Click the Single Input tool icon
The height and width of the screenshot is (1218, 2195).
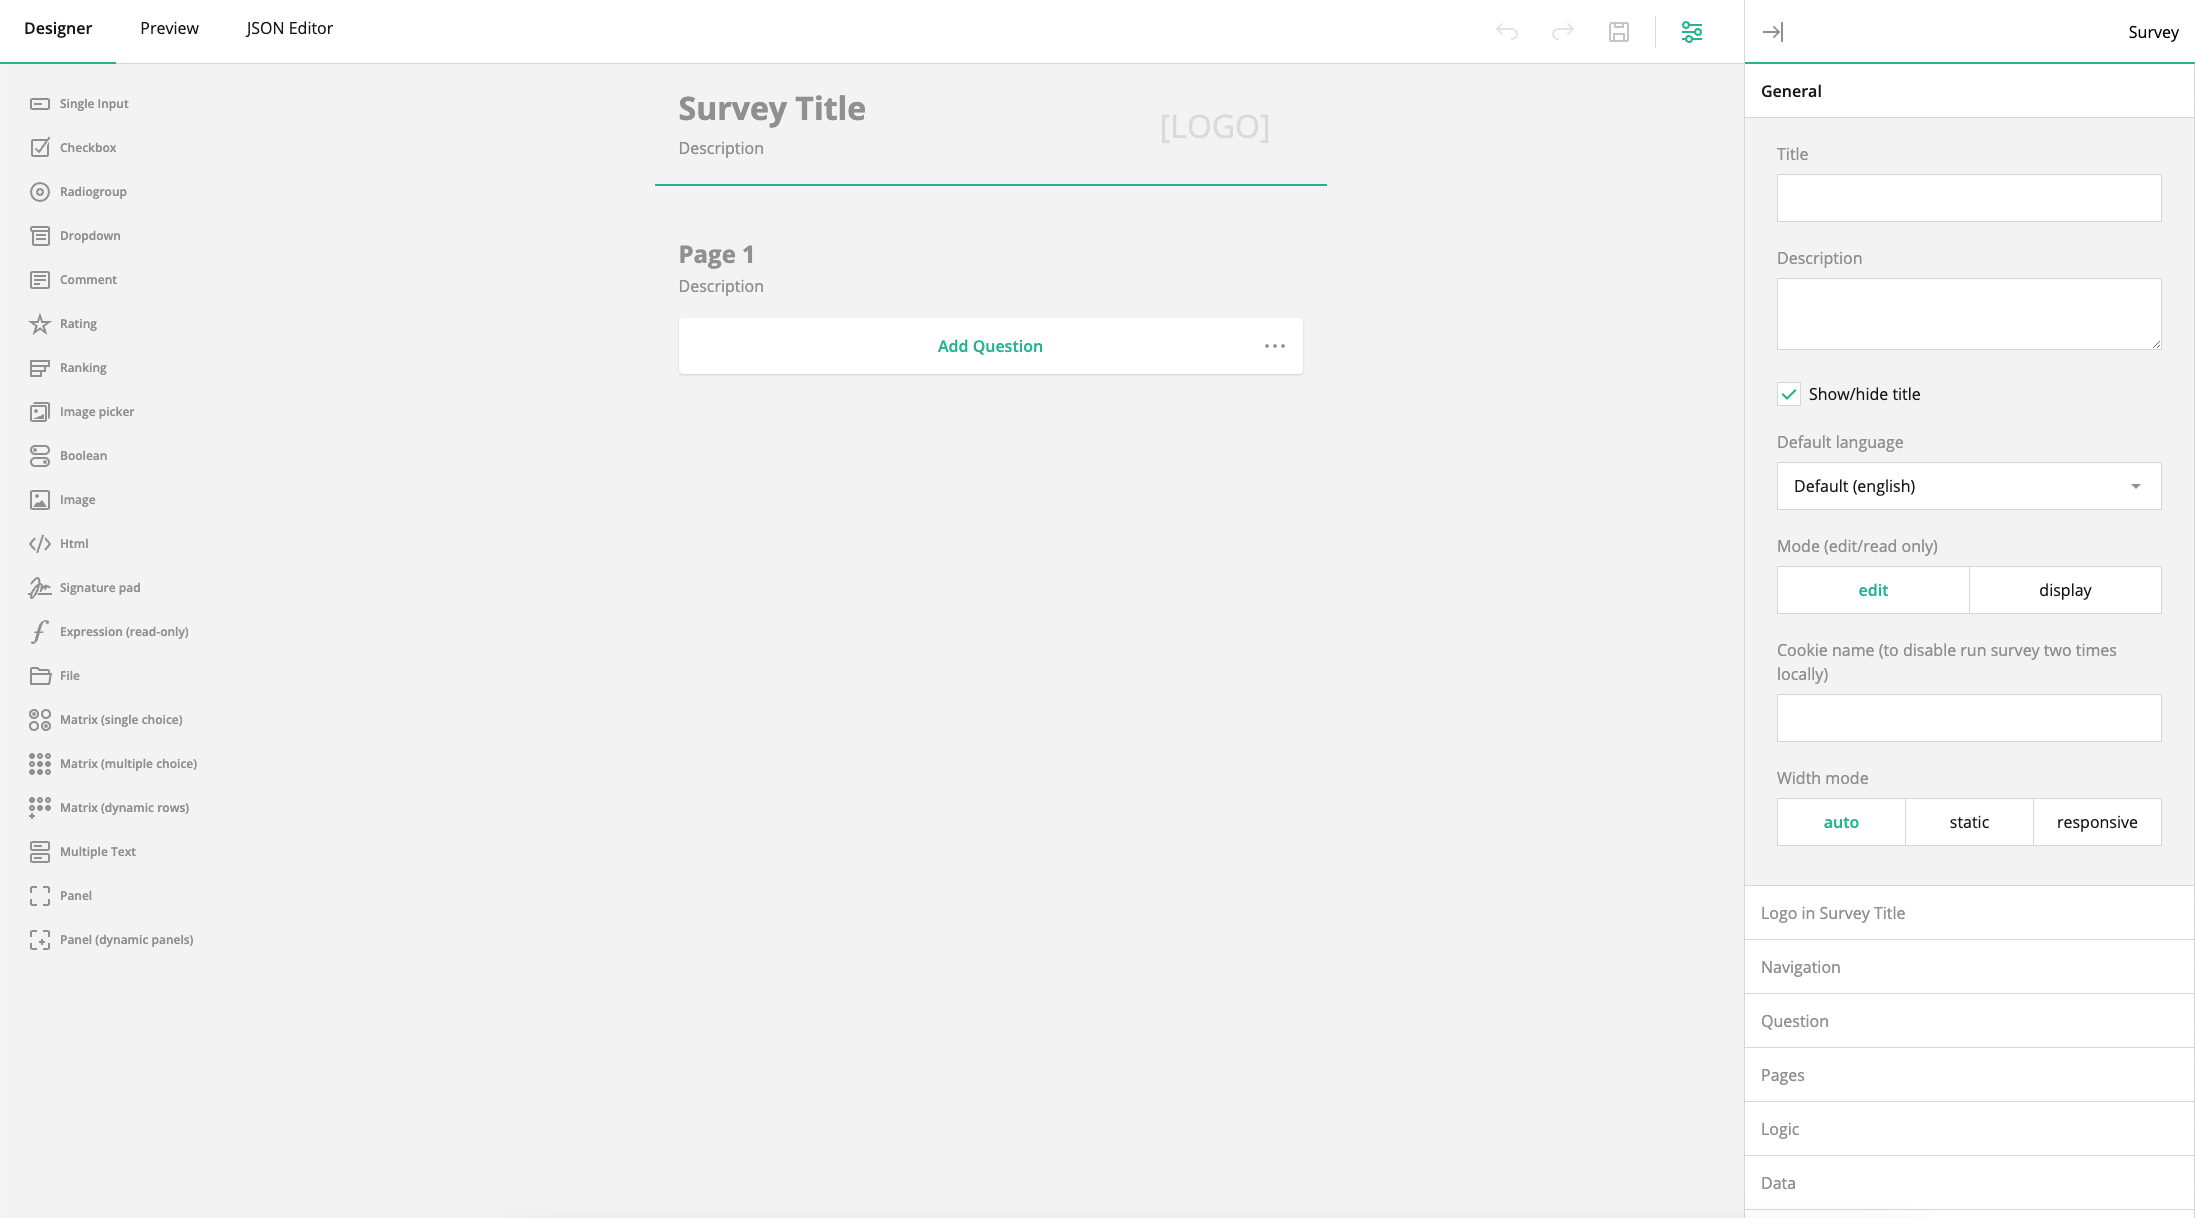point(40,104)
